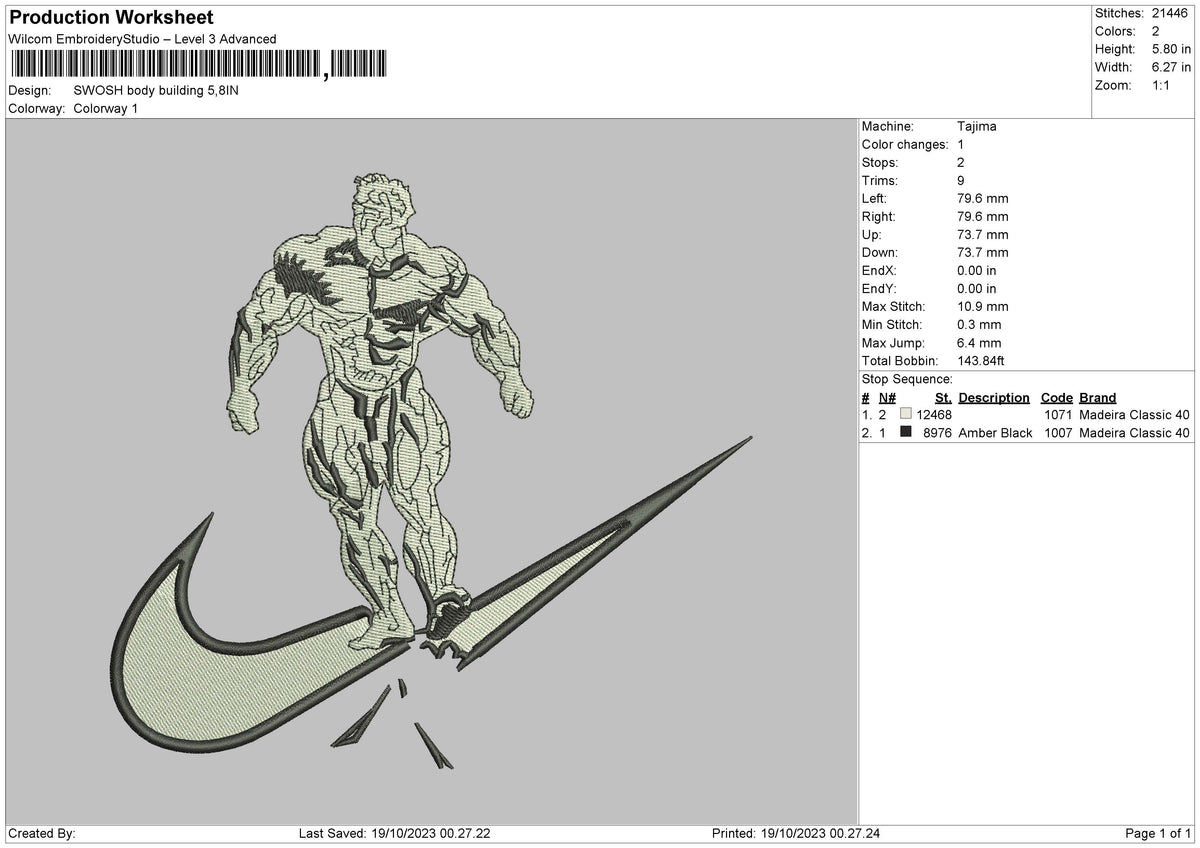The height and width of the screenshot is (848, 1200).
Task: Select the Max Stitch value 10.9 mm
Action: tap(983, 307)
